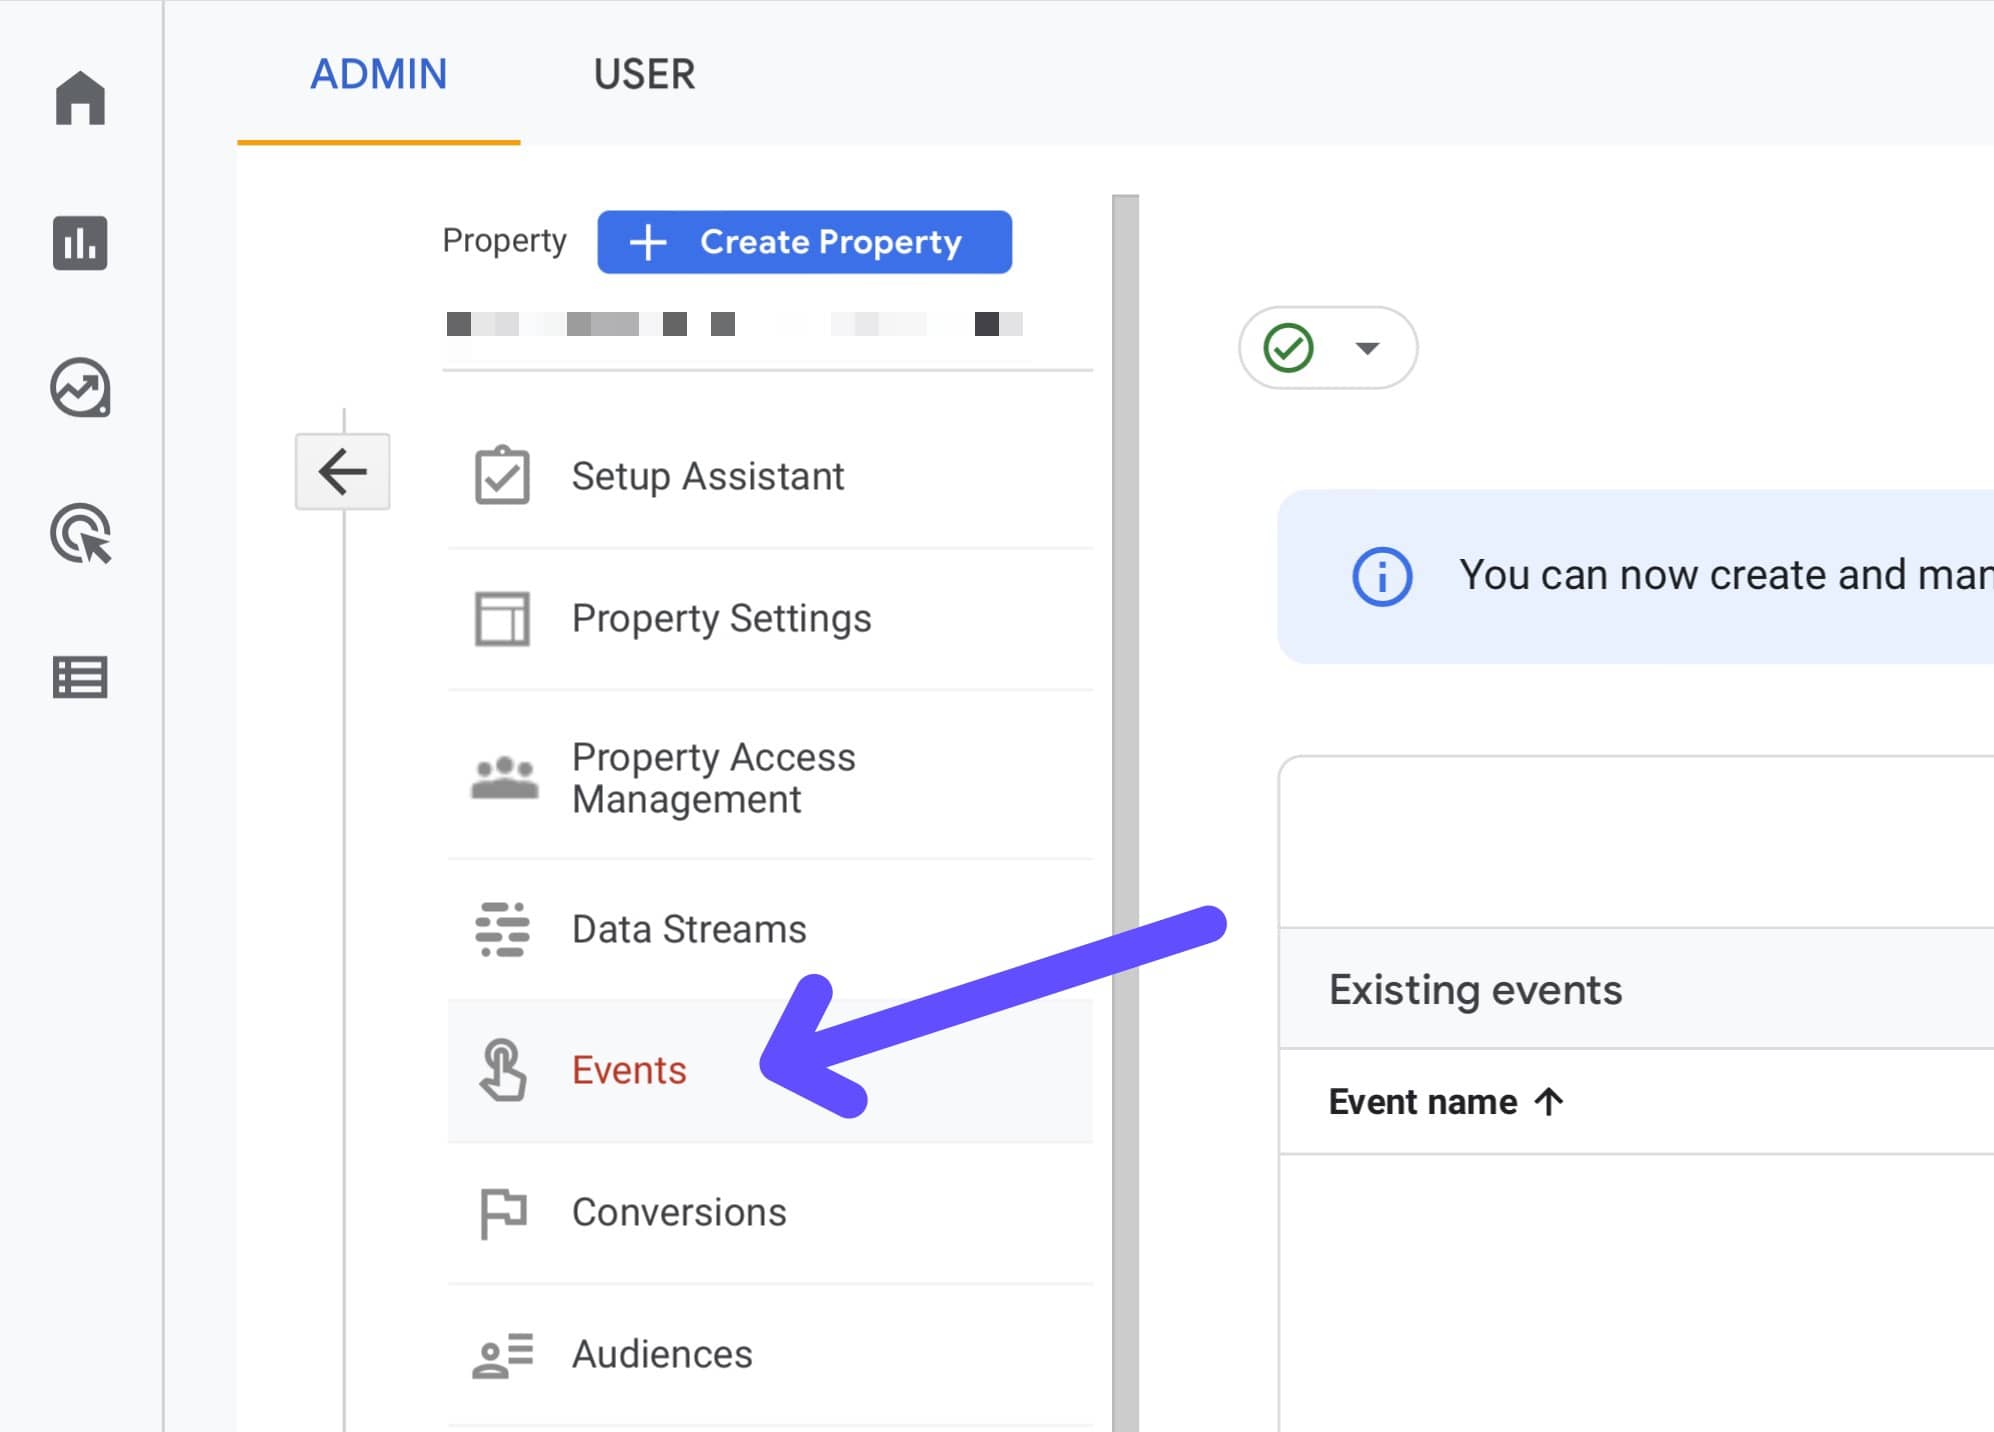Click the Property Settings layout icon
1994x1432 pixels.
click(x=502, y=618)
